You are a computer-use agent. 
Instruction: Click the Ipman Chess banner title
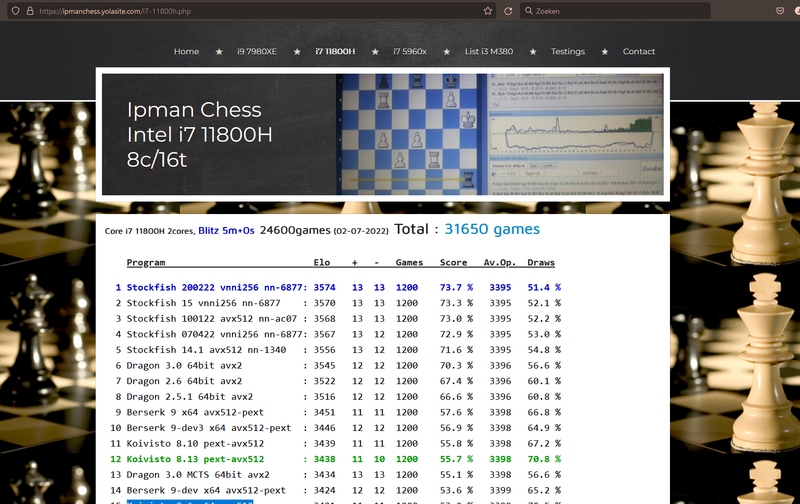pyautogui.click(x=199, y=135)
